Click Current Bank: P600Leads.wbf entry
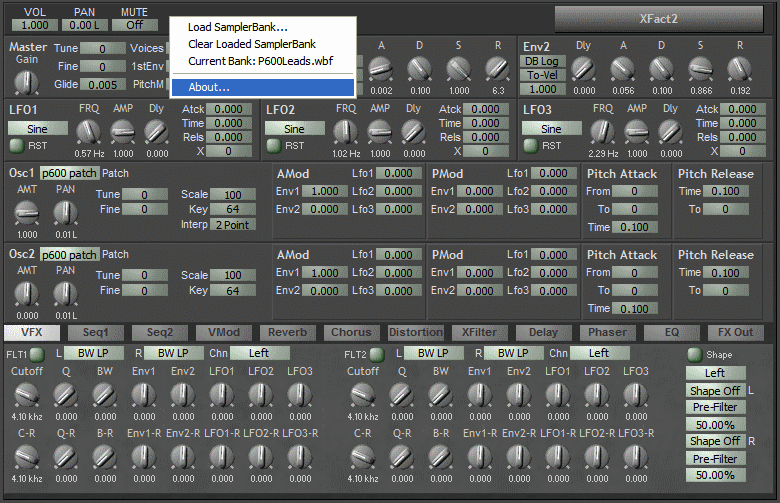 [x=263, y=61]
